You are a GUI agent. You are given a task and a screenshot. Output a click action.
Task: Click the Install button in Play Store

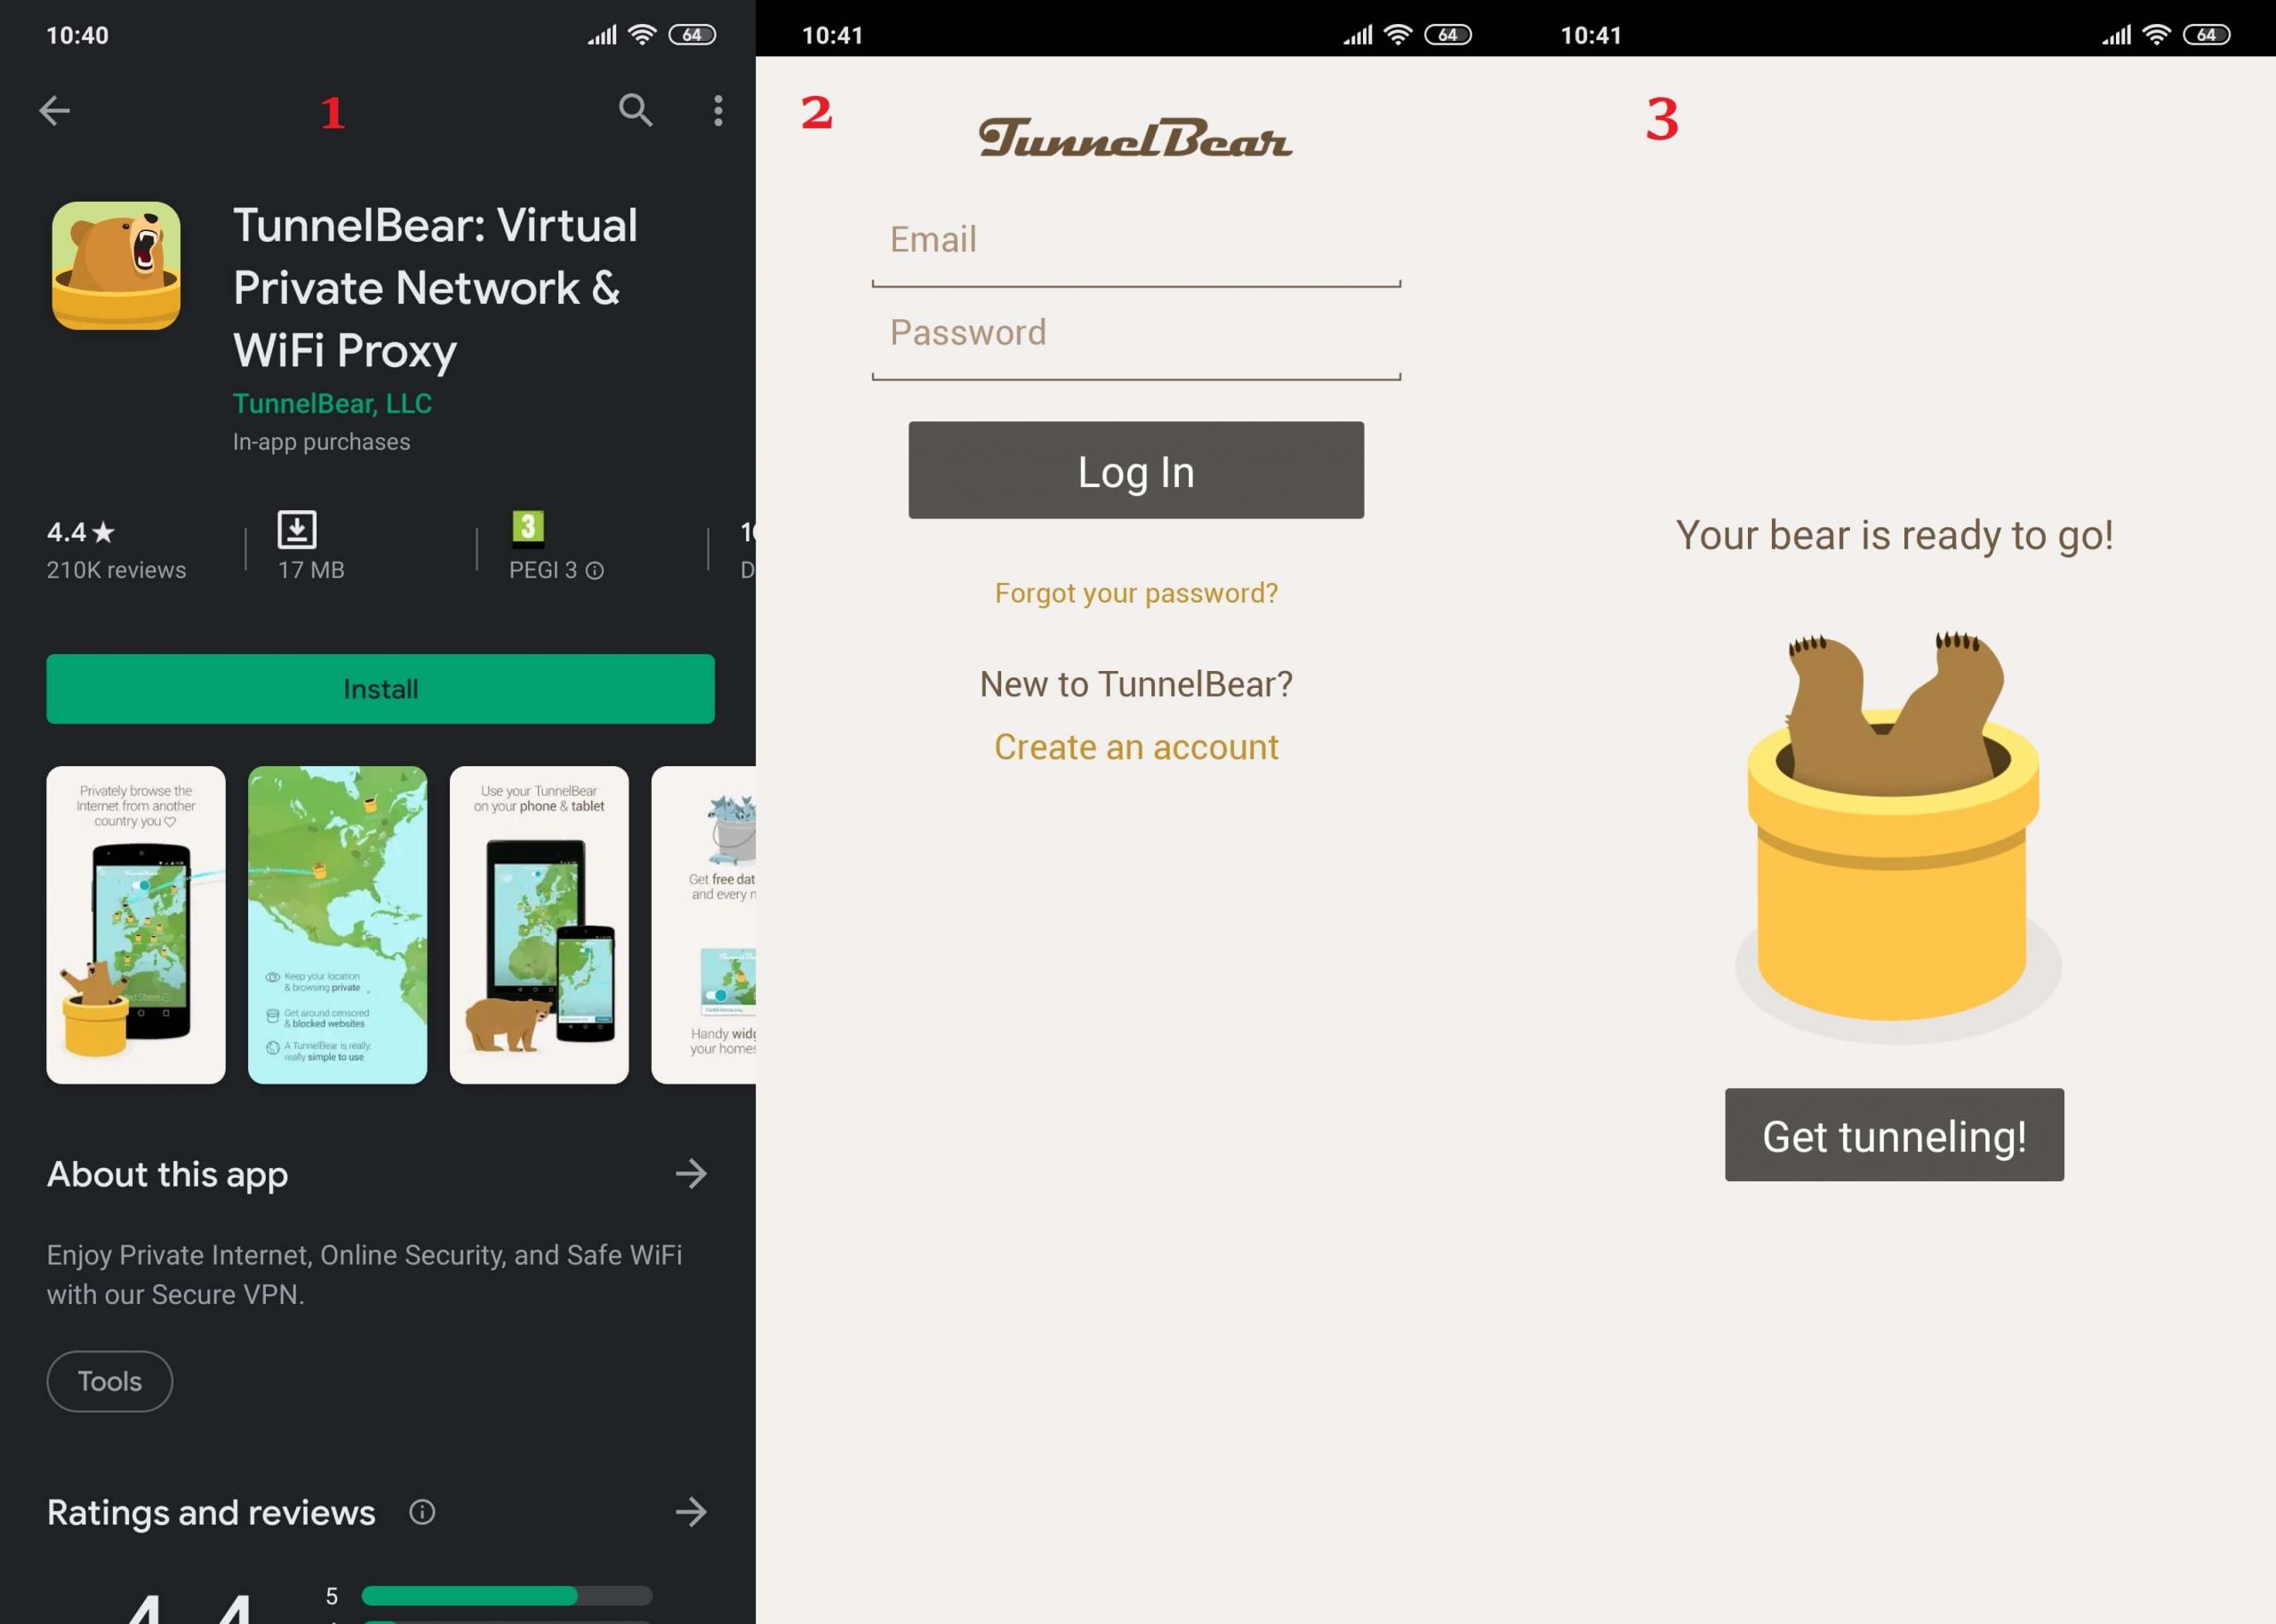click(x=381, y=689)
